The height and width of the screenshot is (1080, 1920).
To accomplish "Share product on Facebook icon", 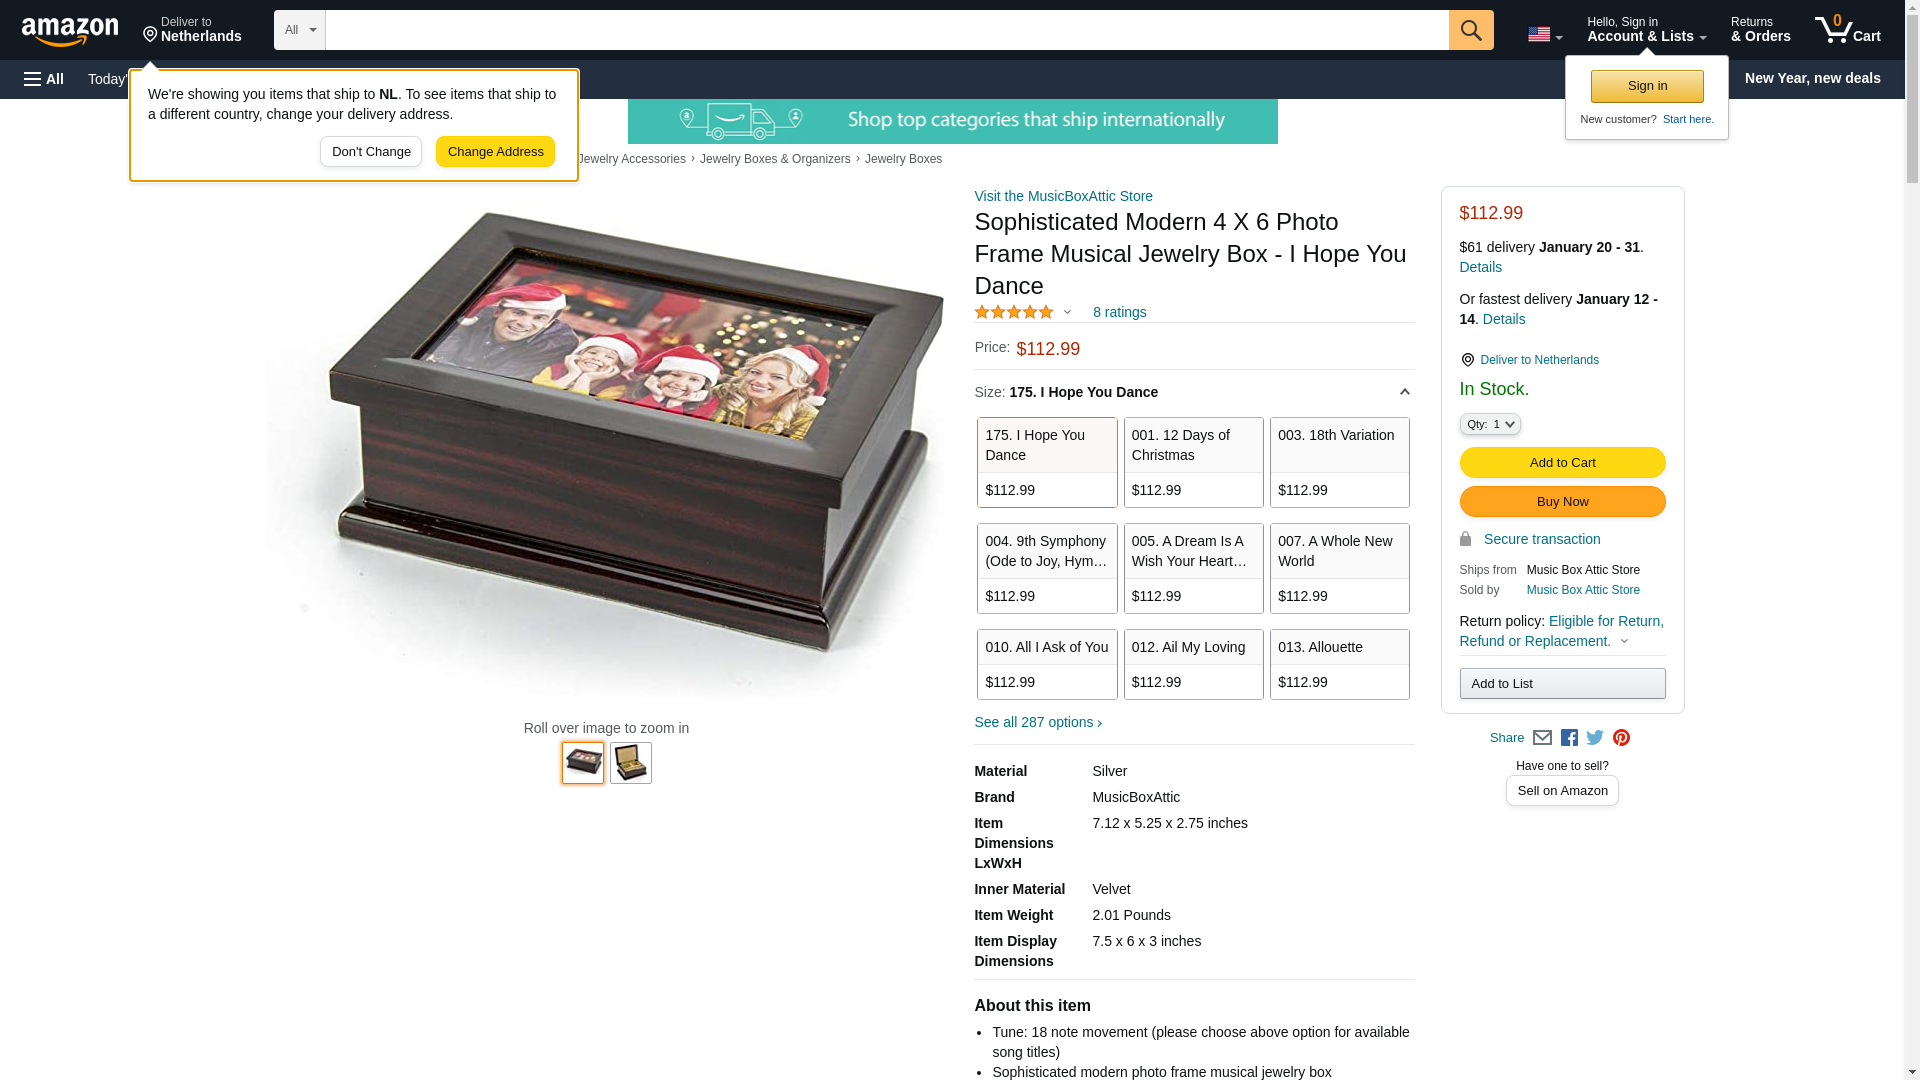I will [x=1569, y=738].
